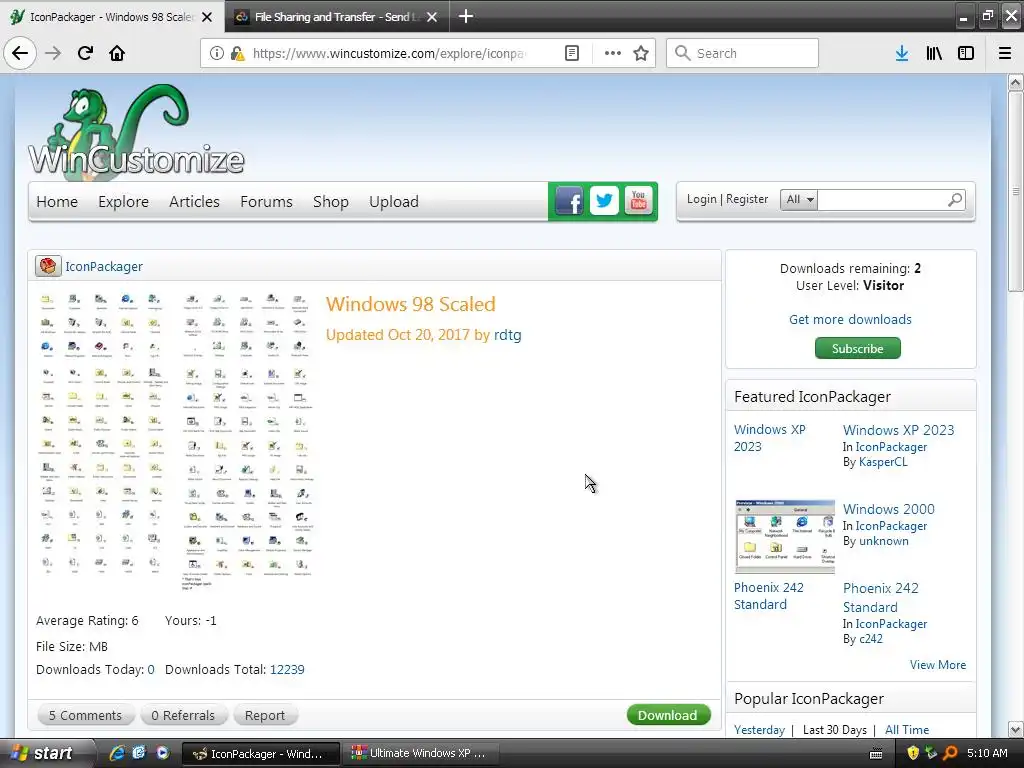Click the green Download button
Viewport: 1024px width, 768px height.
[x=668, y=715]
